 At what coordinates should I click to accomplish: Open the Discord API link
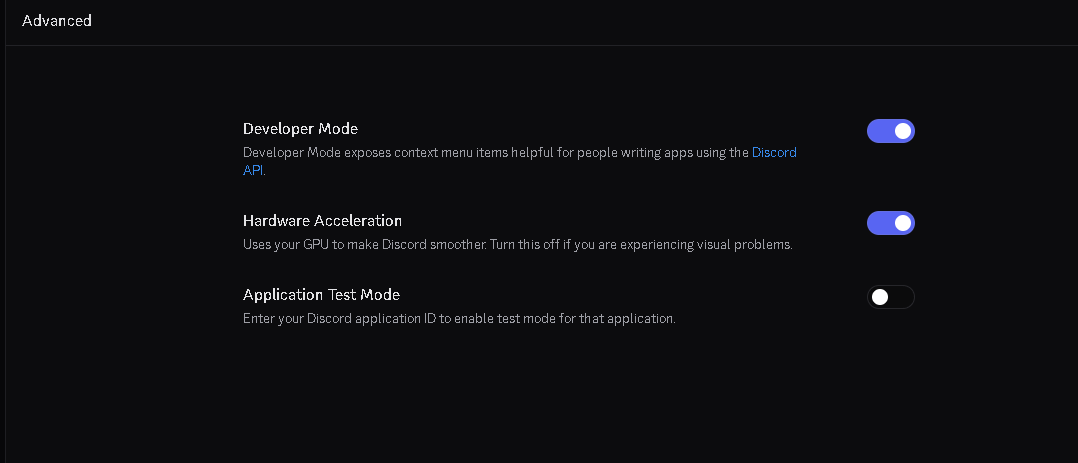(774, 153)
